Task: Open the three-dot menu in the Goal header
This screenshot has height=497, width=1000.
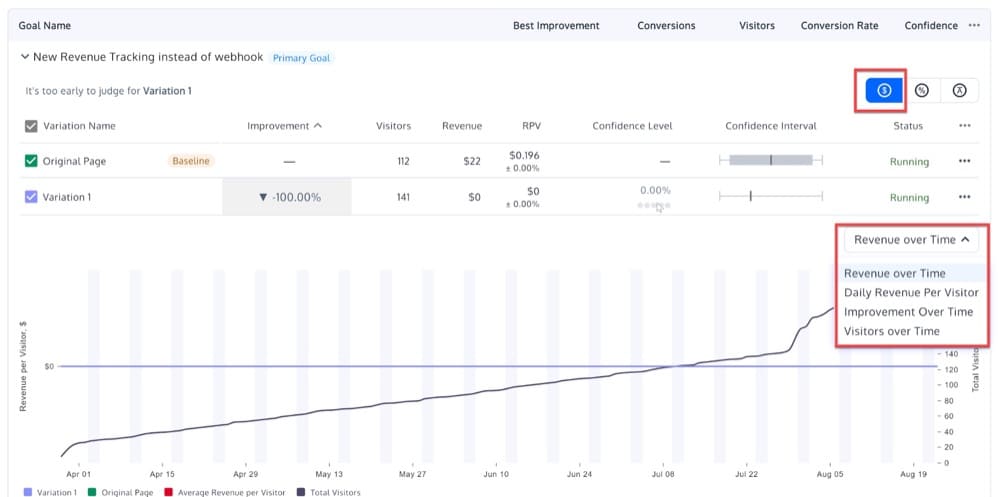Action: [974, 26]
